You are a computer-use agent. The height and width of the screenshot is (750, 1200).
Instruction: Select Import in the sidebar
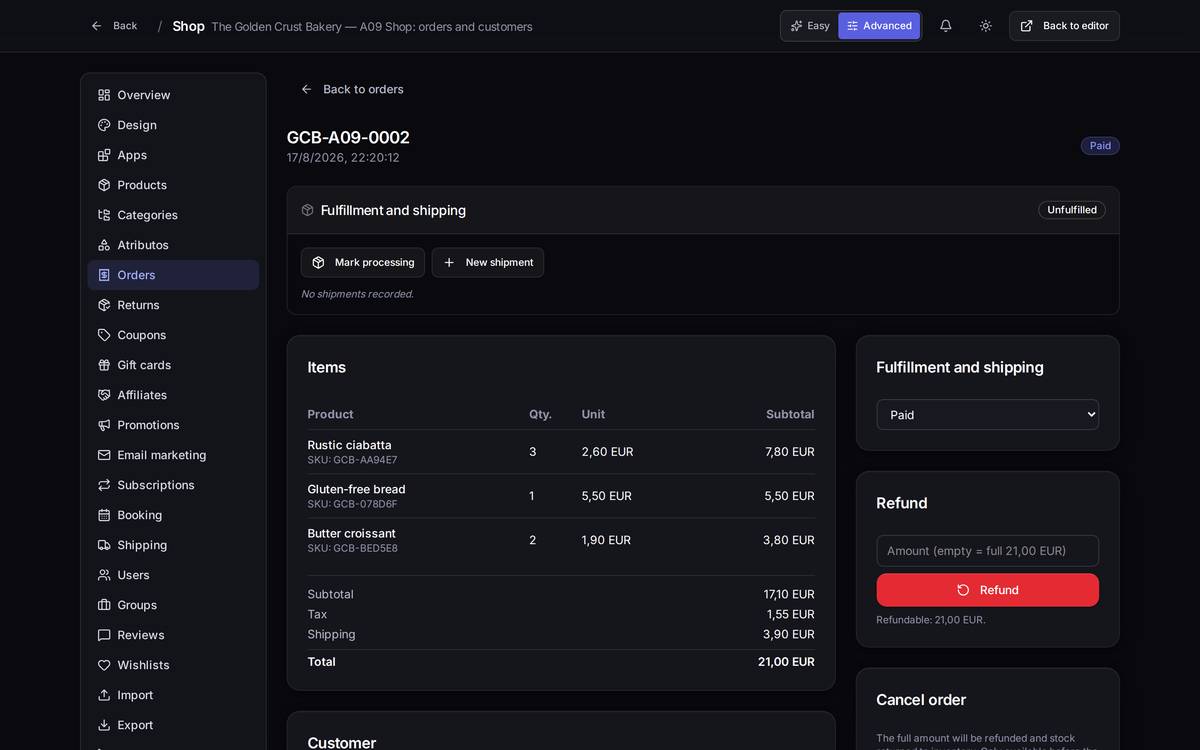pos(173,695)
